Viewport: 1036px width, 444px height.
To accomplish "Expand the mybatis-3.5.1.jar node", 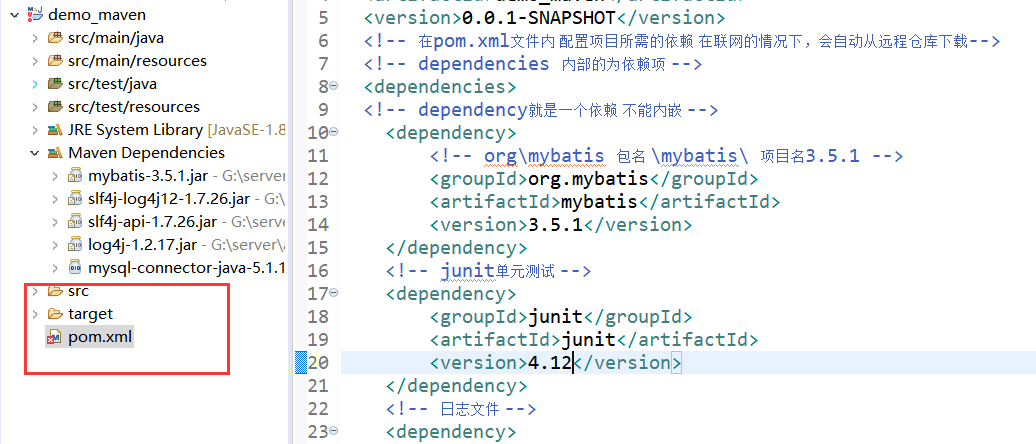I will 56,176.
